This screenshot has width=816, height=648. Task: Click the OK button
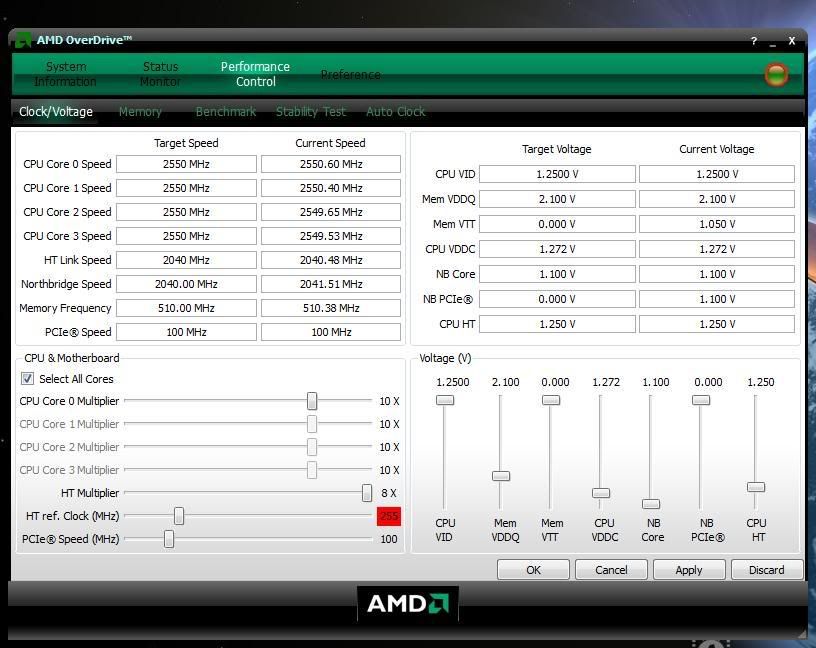533,570
